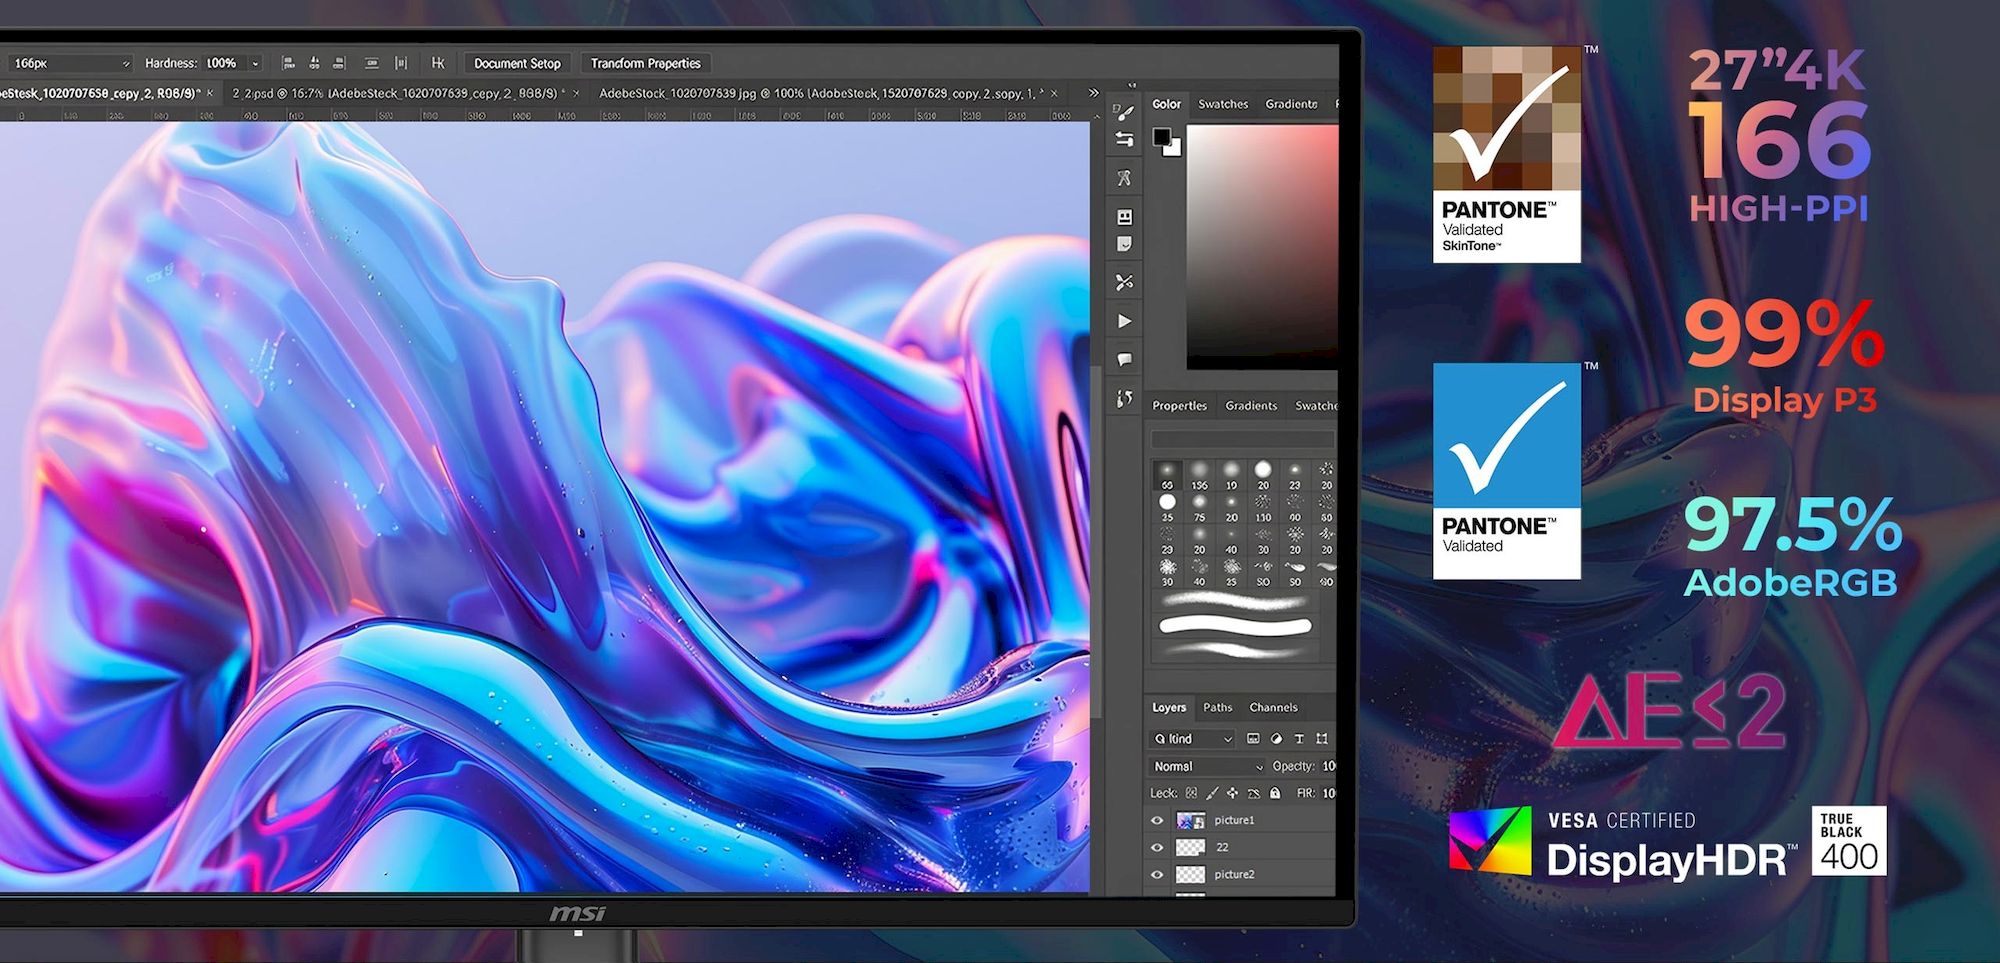Filter layers by pixel layers icon
This screenshot has height=963, width=2000.
click(x=1253, y=739)
